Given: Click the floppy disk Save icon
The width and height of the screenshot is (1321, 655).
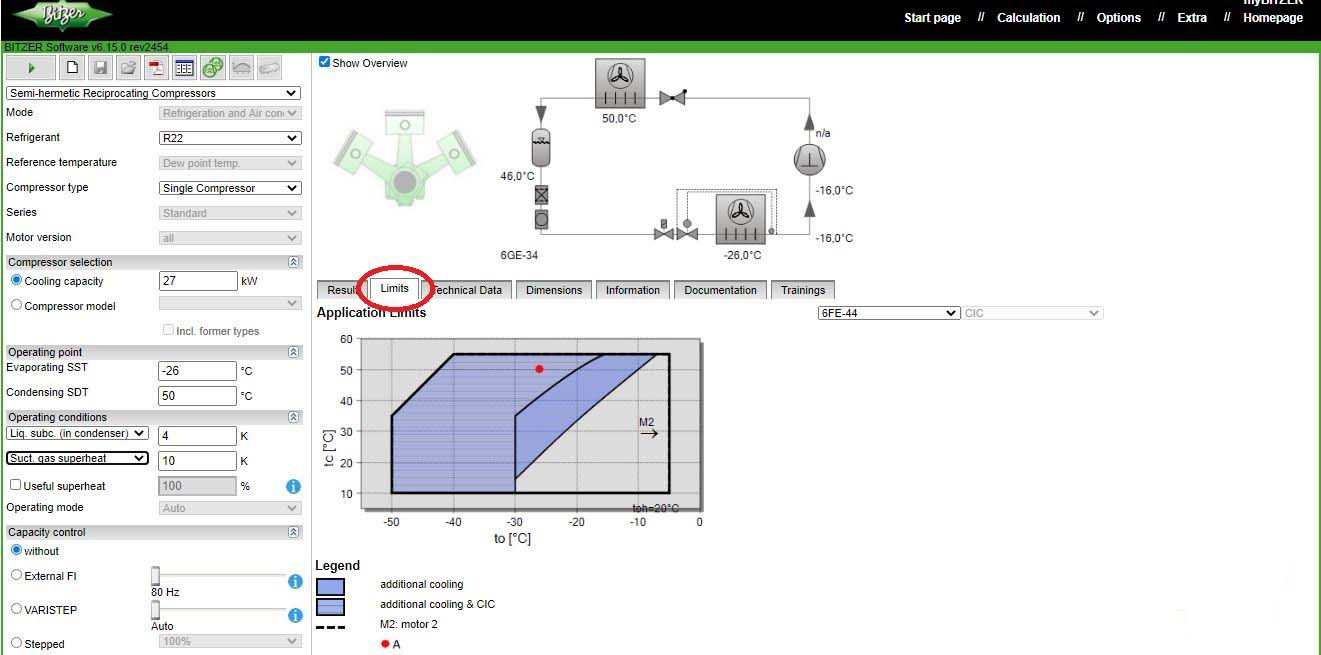Looking at the screenshot, I should coord(100,68).
